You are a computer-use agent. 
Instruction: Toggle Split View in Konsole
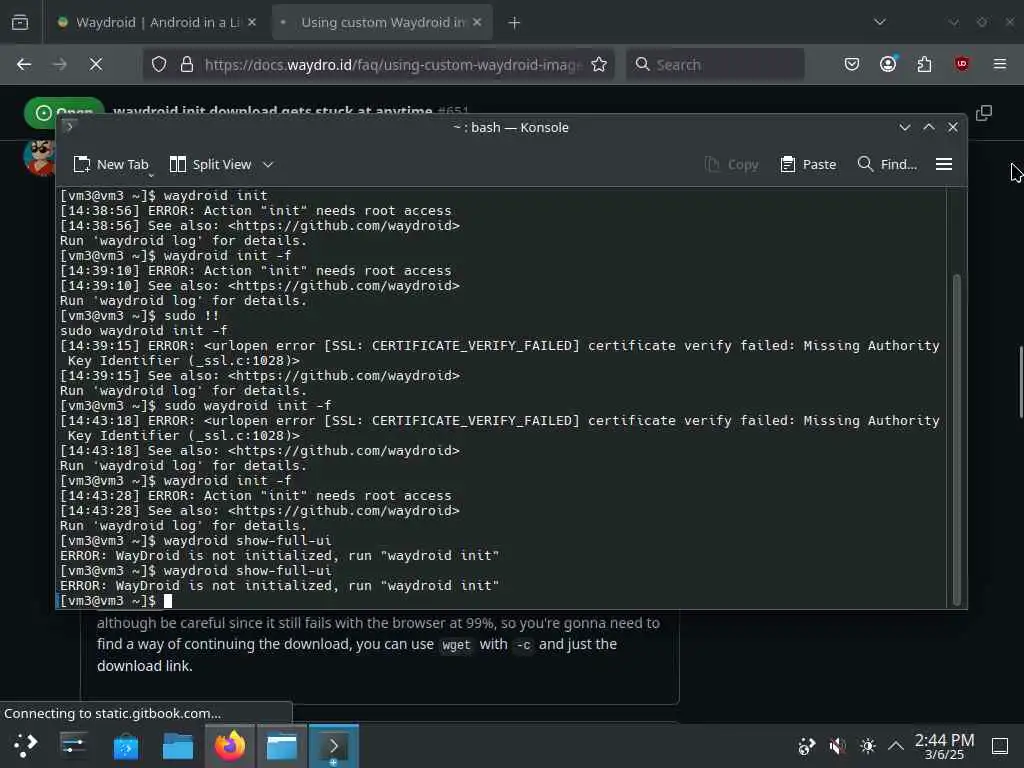tap(210, 165)
